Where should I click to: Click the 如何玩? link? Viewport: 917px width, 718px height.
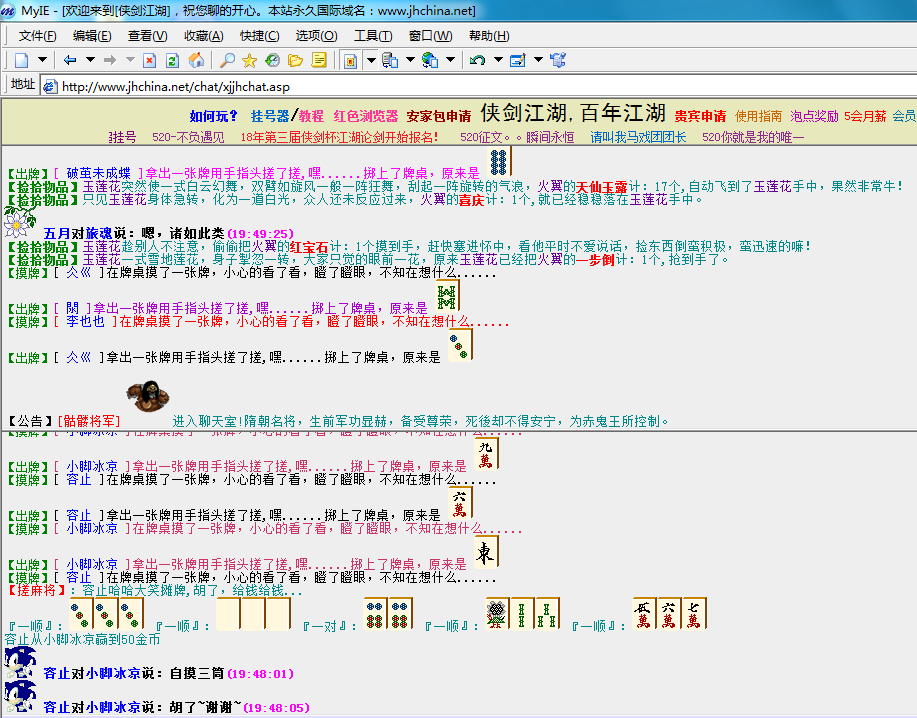pyautogui.click(x=213, y=116)
